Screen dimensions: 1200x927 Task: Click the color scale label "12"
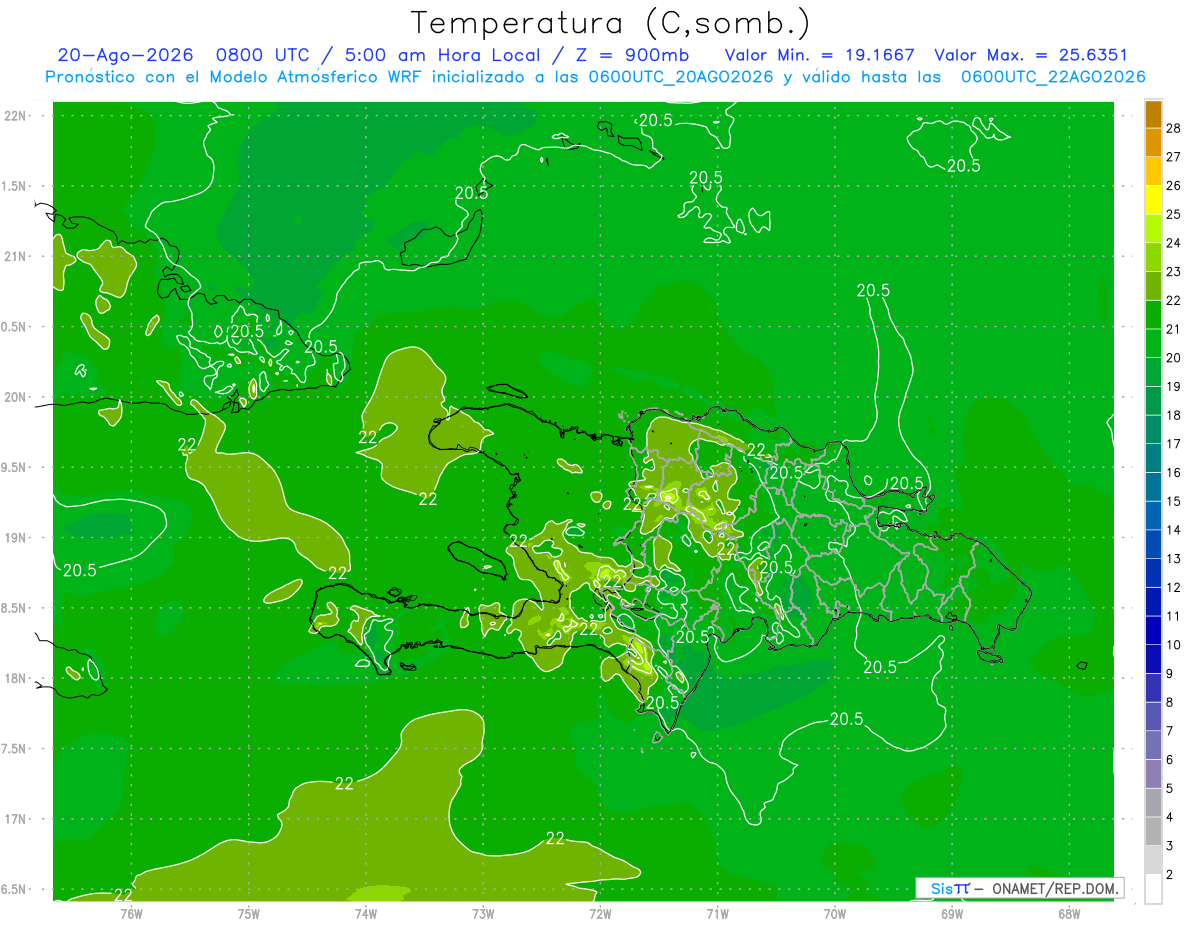(x=1174, y=588)
